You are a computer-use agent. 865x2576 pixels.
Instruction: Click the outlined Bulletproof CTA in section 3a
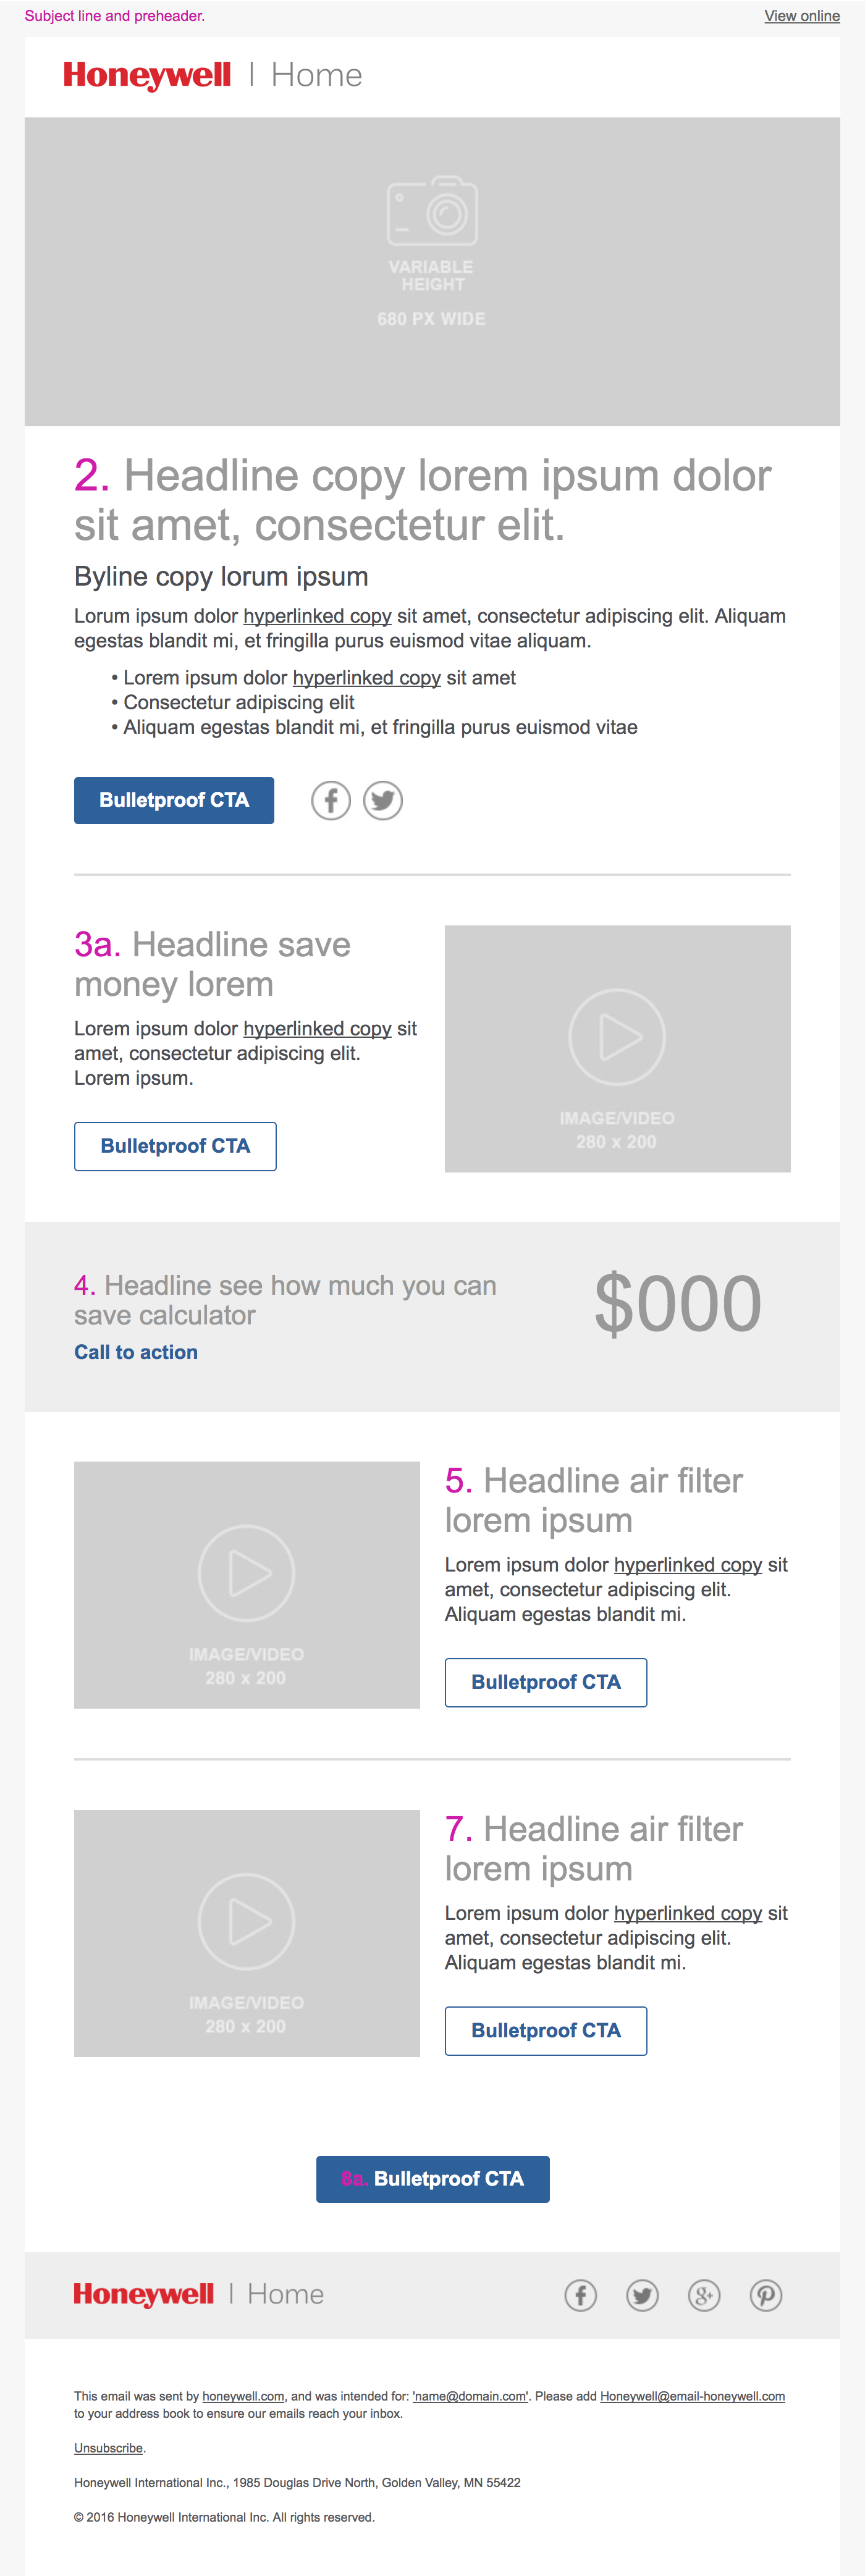(175, 1146)
